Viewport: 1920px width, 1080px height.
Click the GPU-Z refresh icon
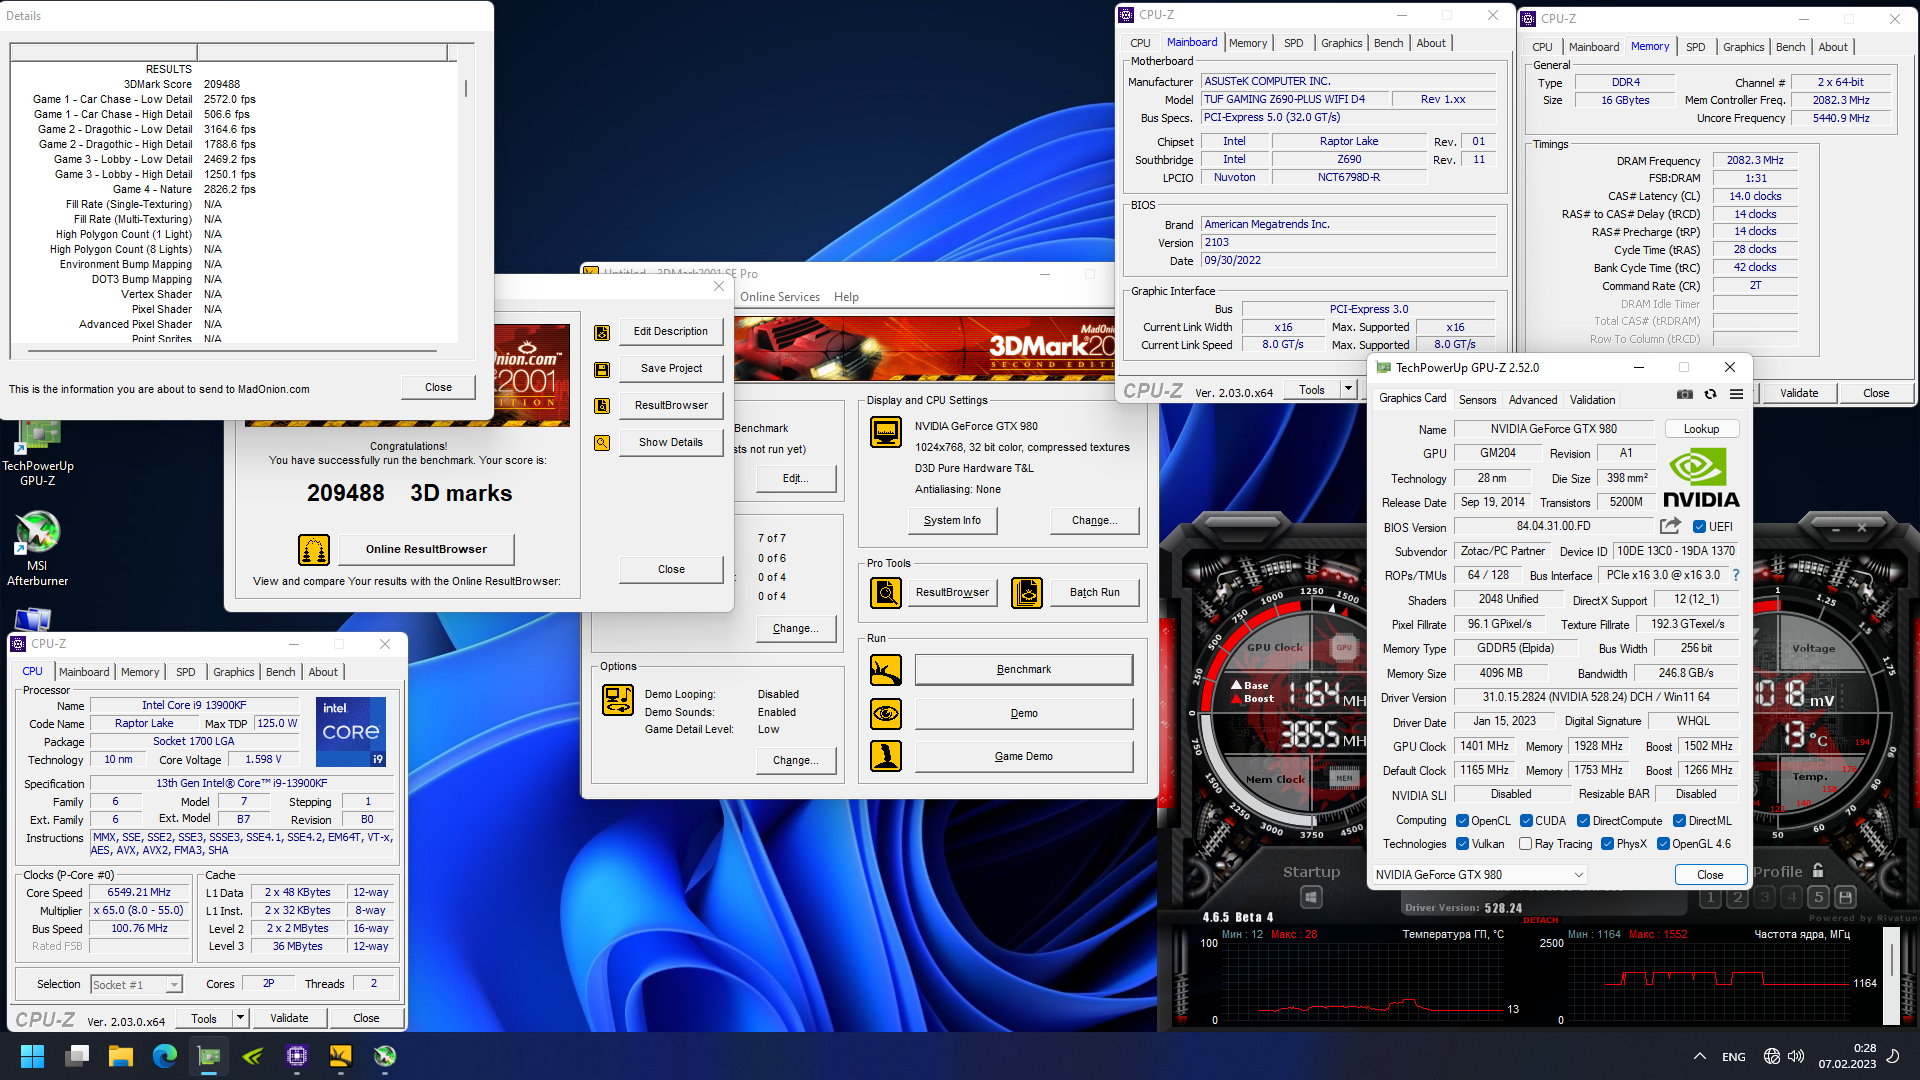coord(1711,394)
